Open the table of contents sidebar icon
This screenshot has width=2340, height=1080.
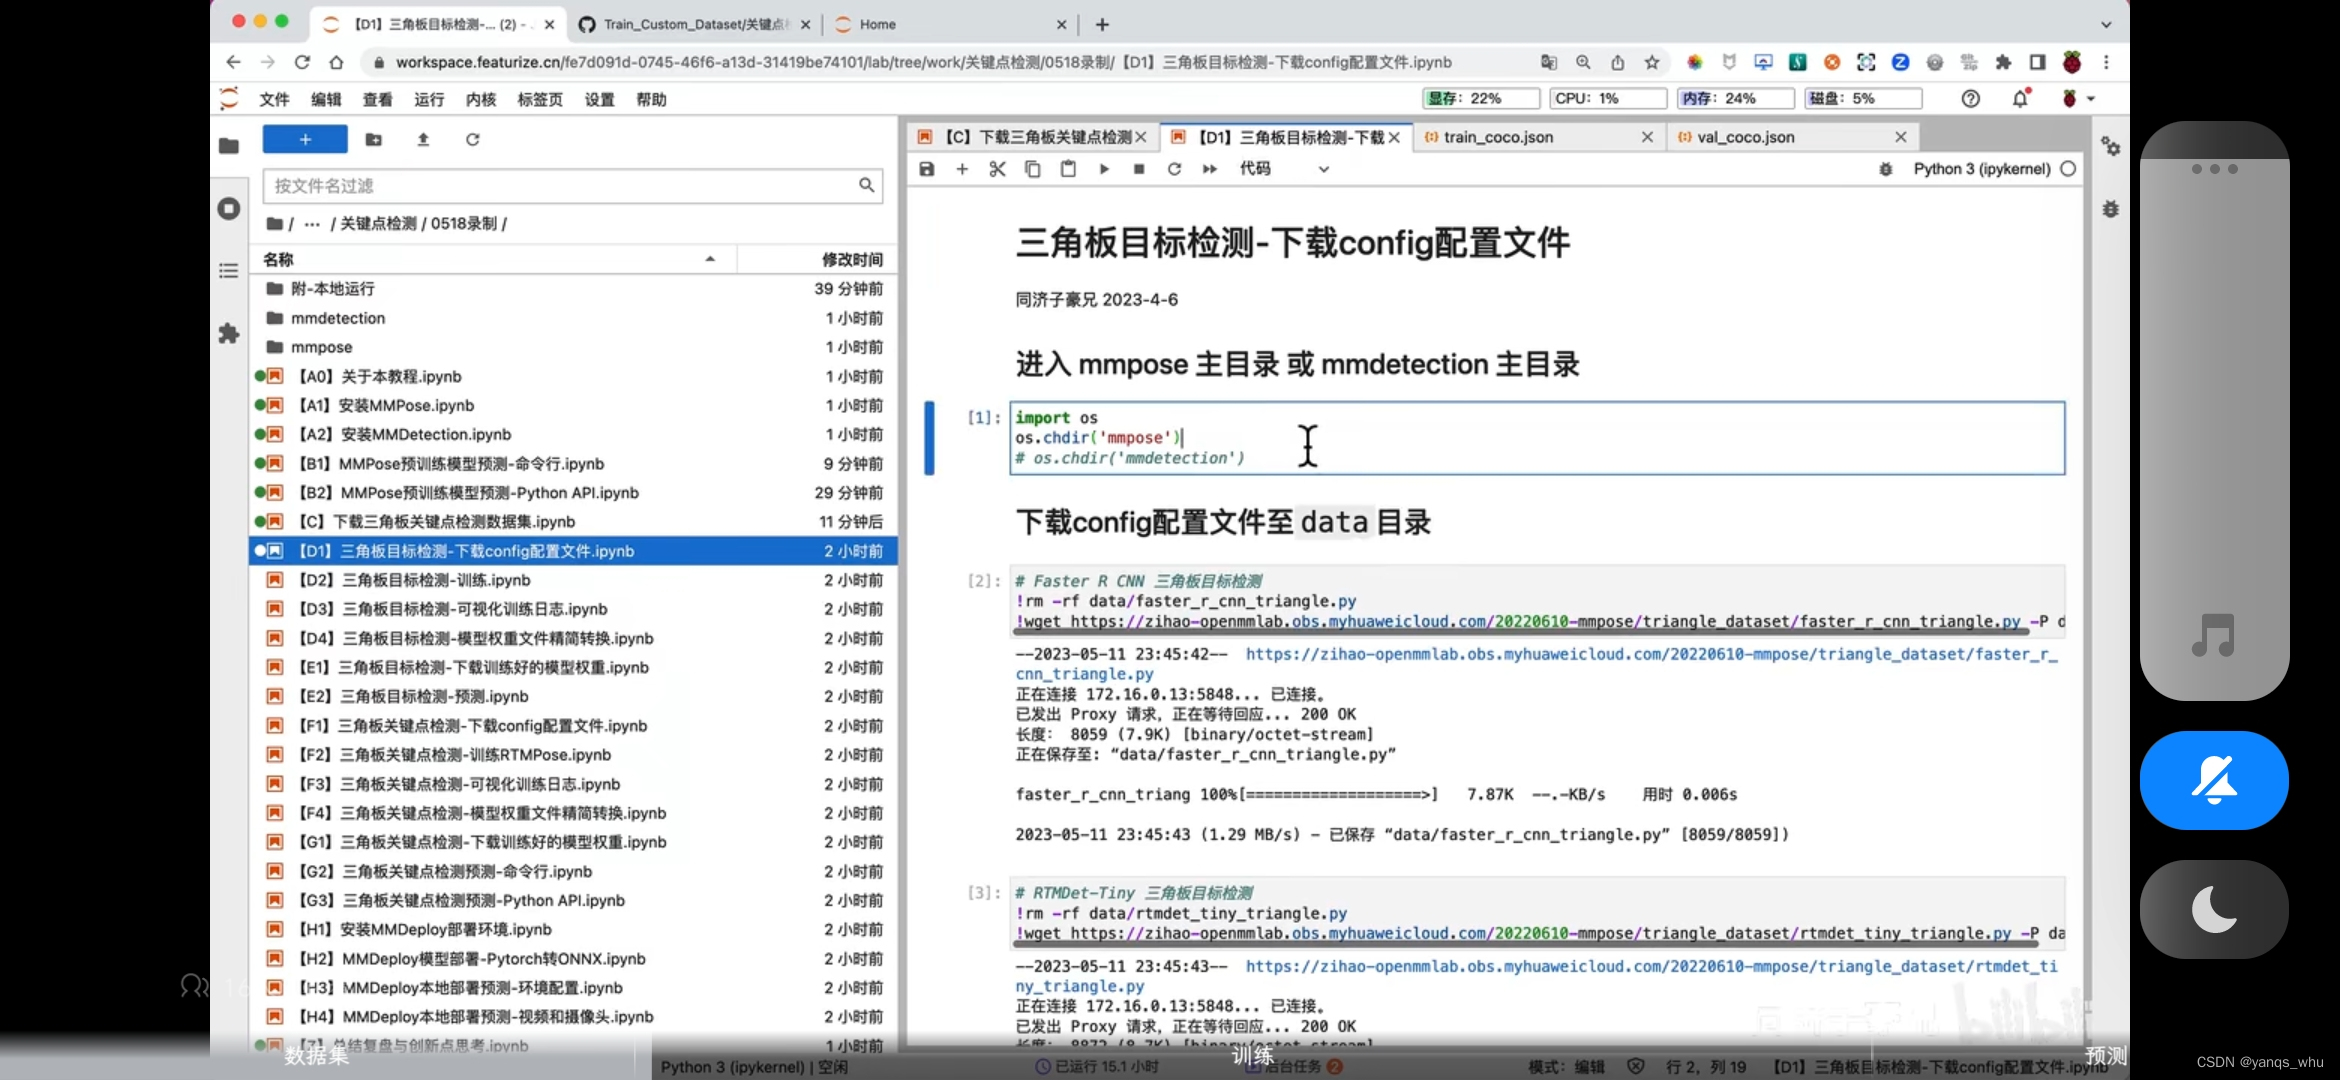click(x=229, y=271)
